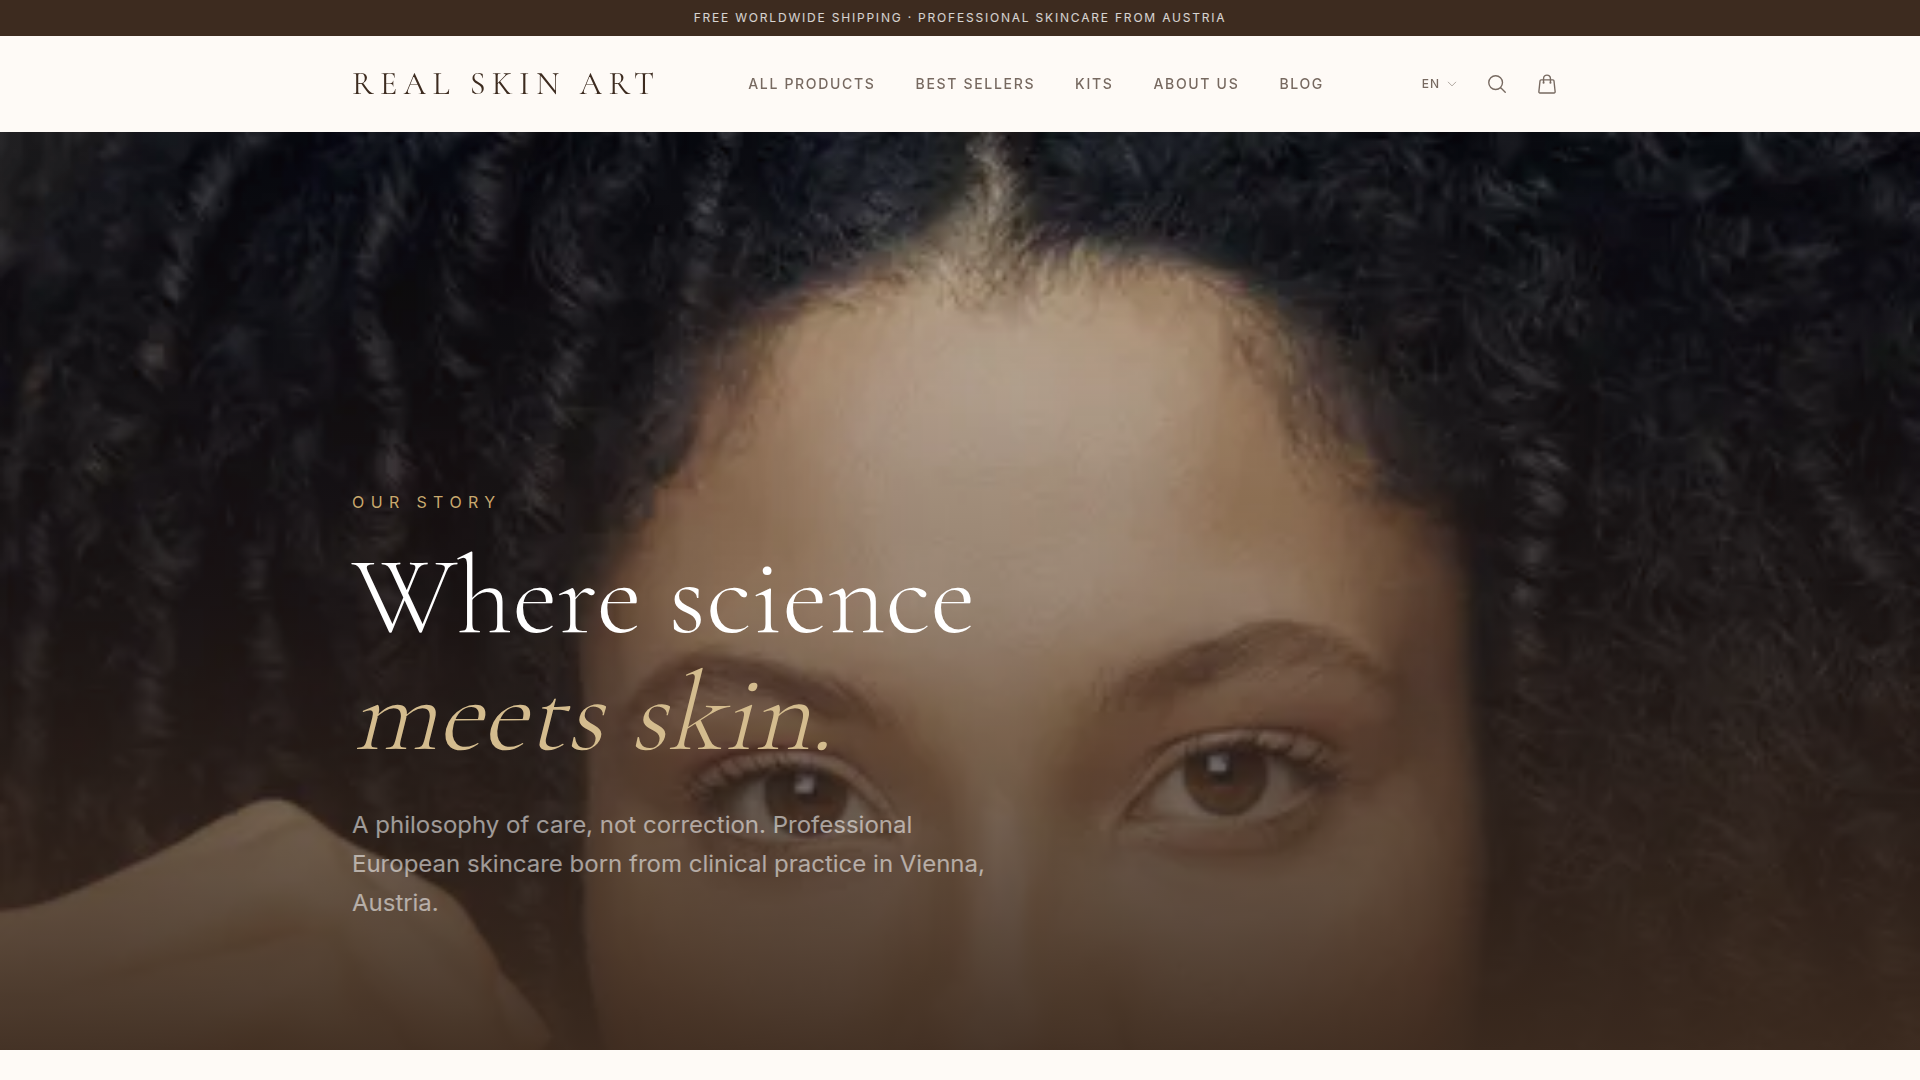Select the Kits navigation link
Image resolution: width=1920 pixels, height=1080 pixels.
point(1093,84)
